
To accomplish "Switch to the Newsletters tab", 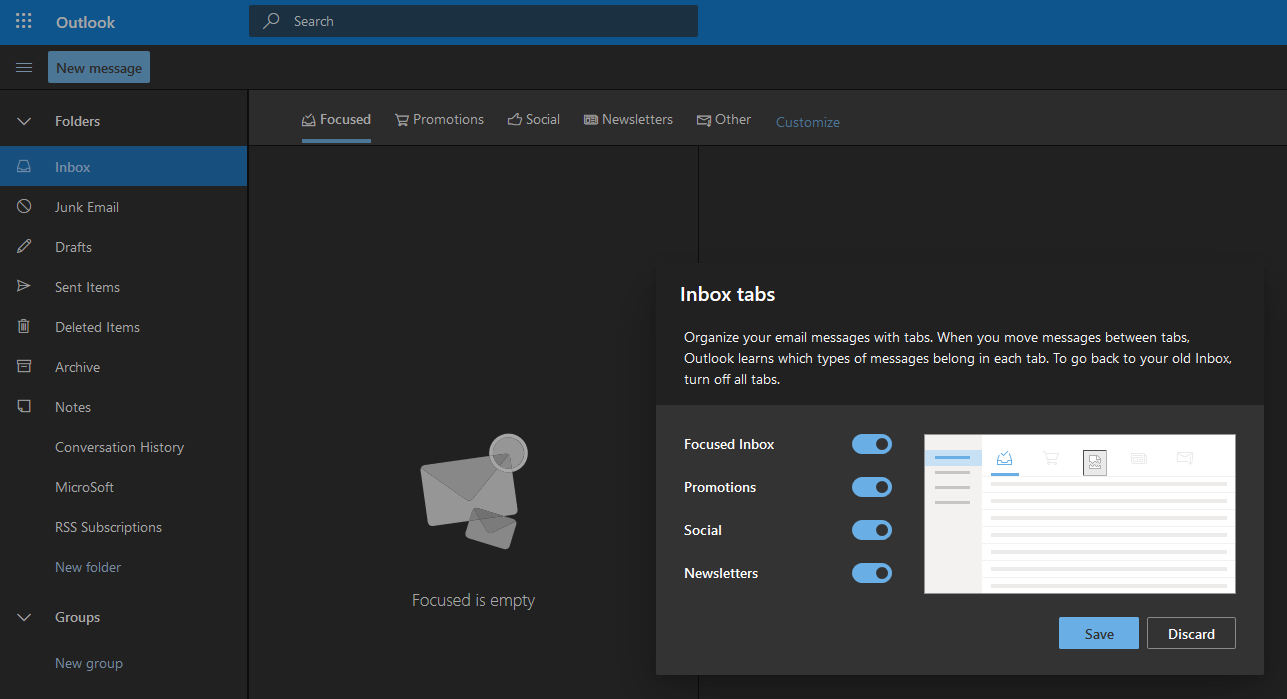I will pyautogui.click(x=628, y=120).
